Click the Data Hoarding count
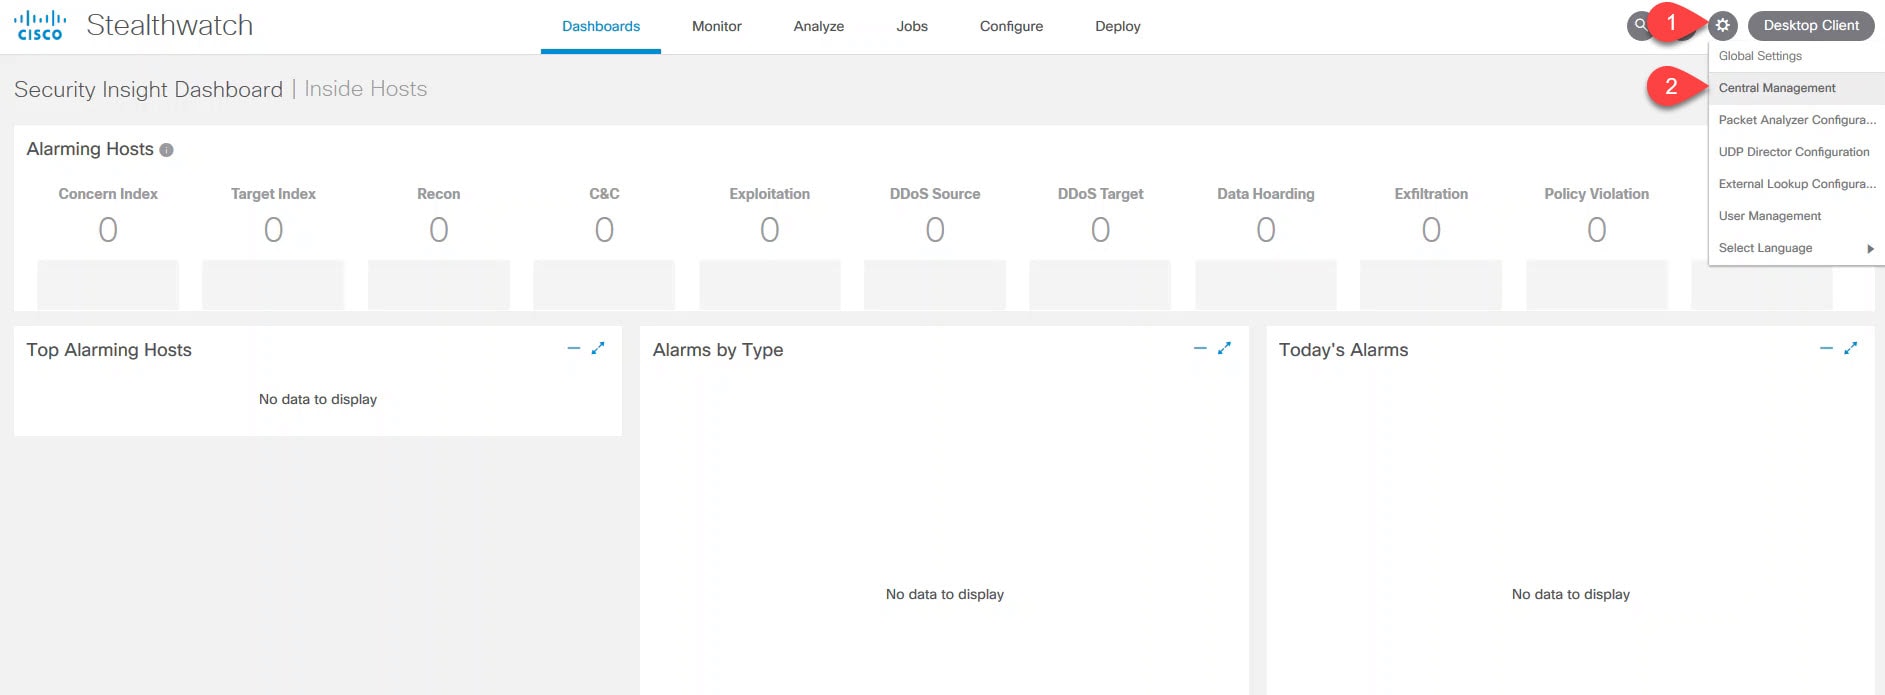Image resolution: width=1885 pixels, height=695 pixels. (1266, 230)
